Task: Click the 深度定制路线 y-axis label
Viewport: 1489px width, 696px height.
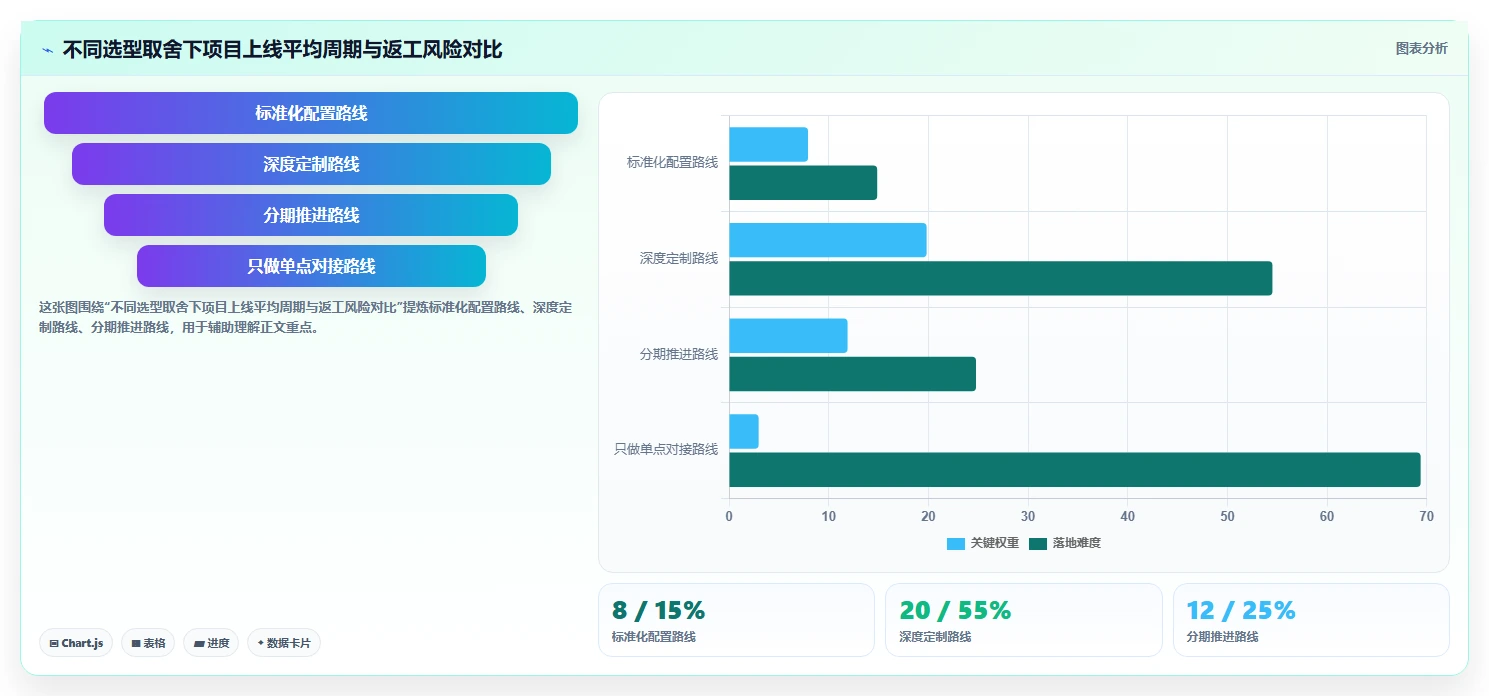Action: click(679, 258)
